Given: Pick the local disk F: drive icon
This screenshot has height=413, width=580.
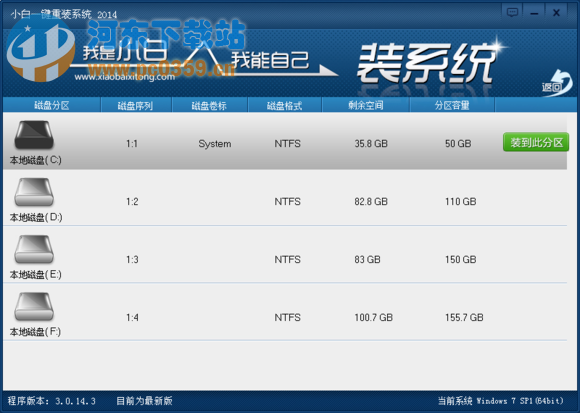Looking at the screenshot, I should tap(34, 307).
